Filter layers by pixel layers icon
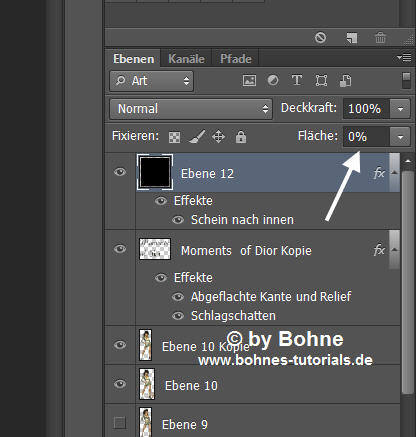This screenshot has height=437, width=416. (249, 81)
